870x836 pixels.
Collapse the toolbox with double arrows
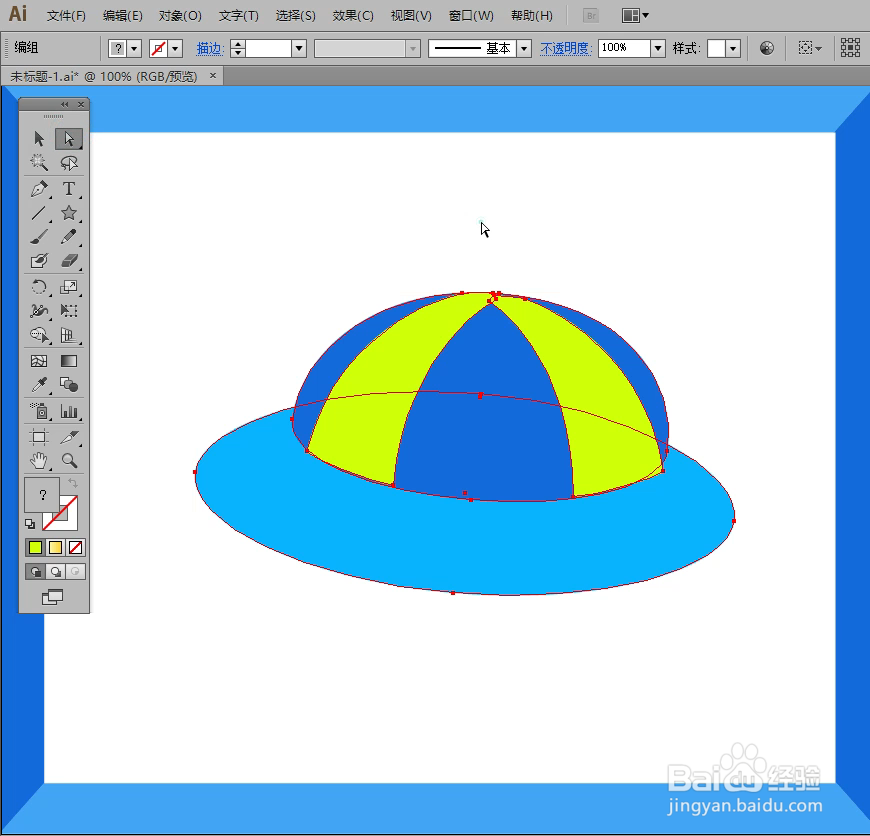point(65,104)
